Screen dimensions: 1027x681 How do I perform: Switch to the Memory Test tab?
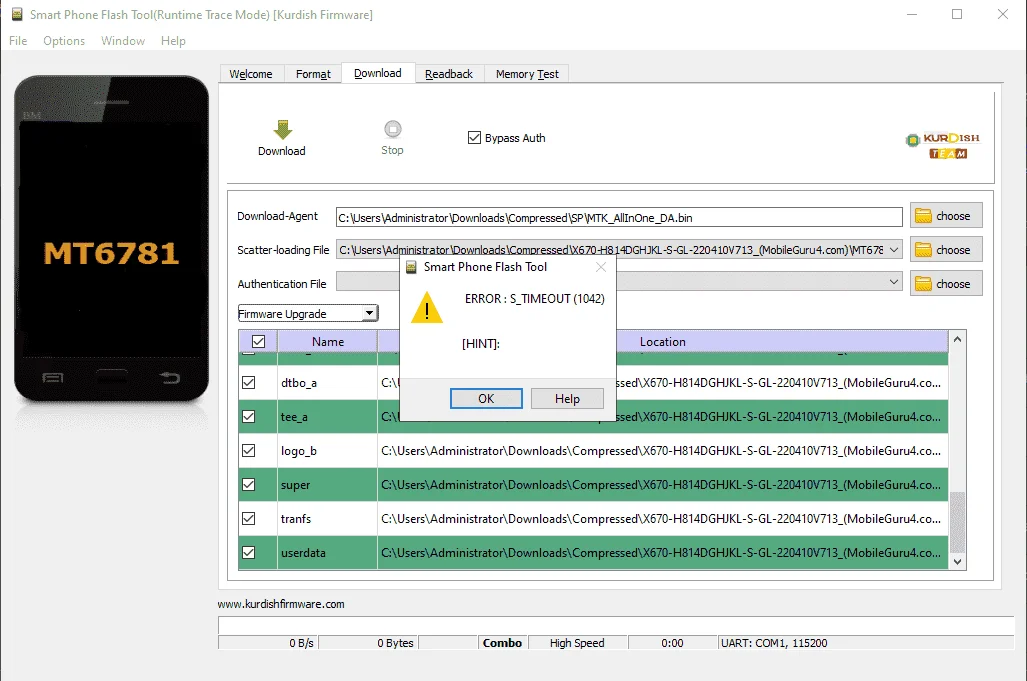coord(527,74)
